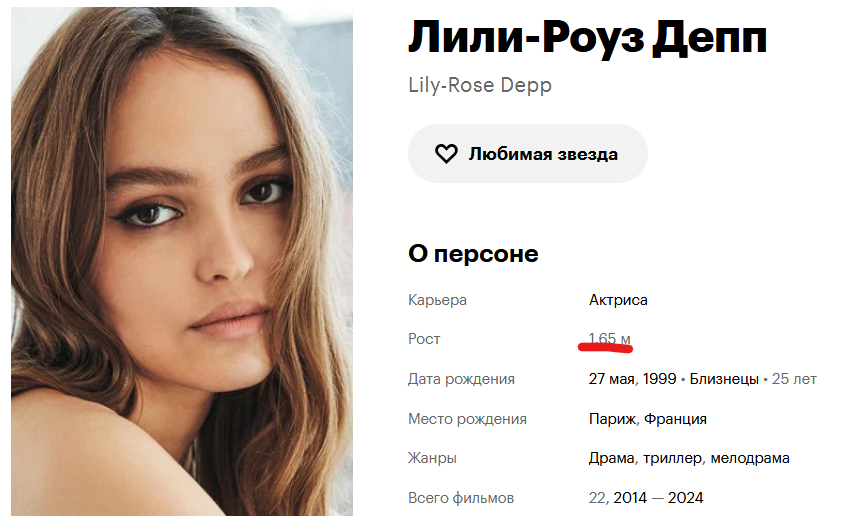Open the "Париж" birthplace link

point(611,419)
